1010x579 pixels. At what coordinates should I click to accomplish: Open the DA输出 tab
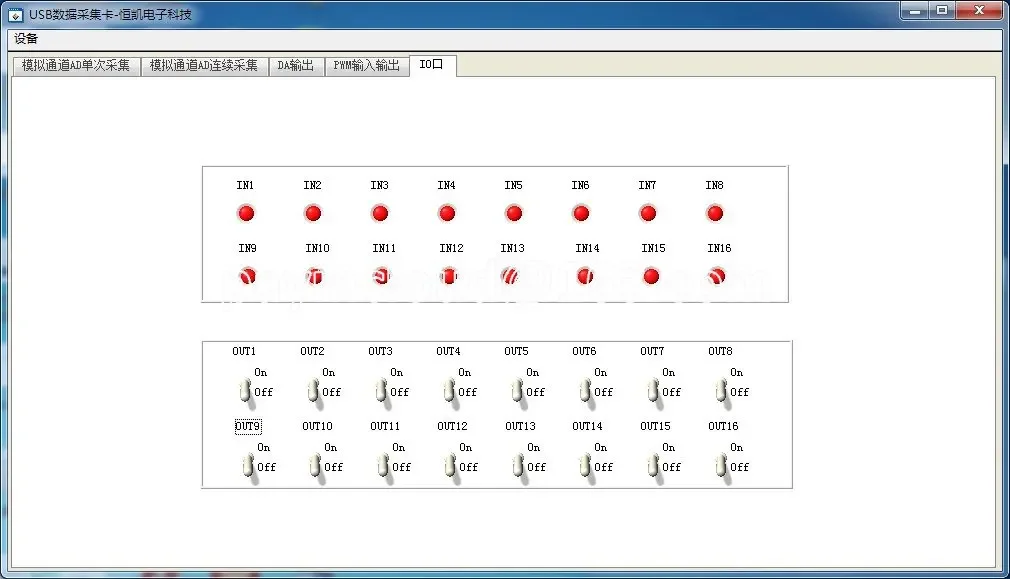click(296, 66)
